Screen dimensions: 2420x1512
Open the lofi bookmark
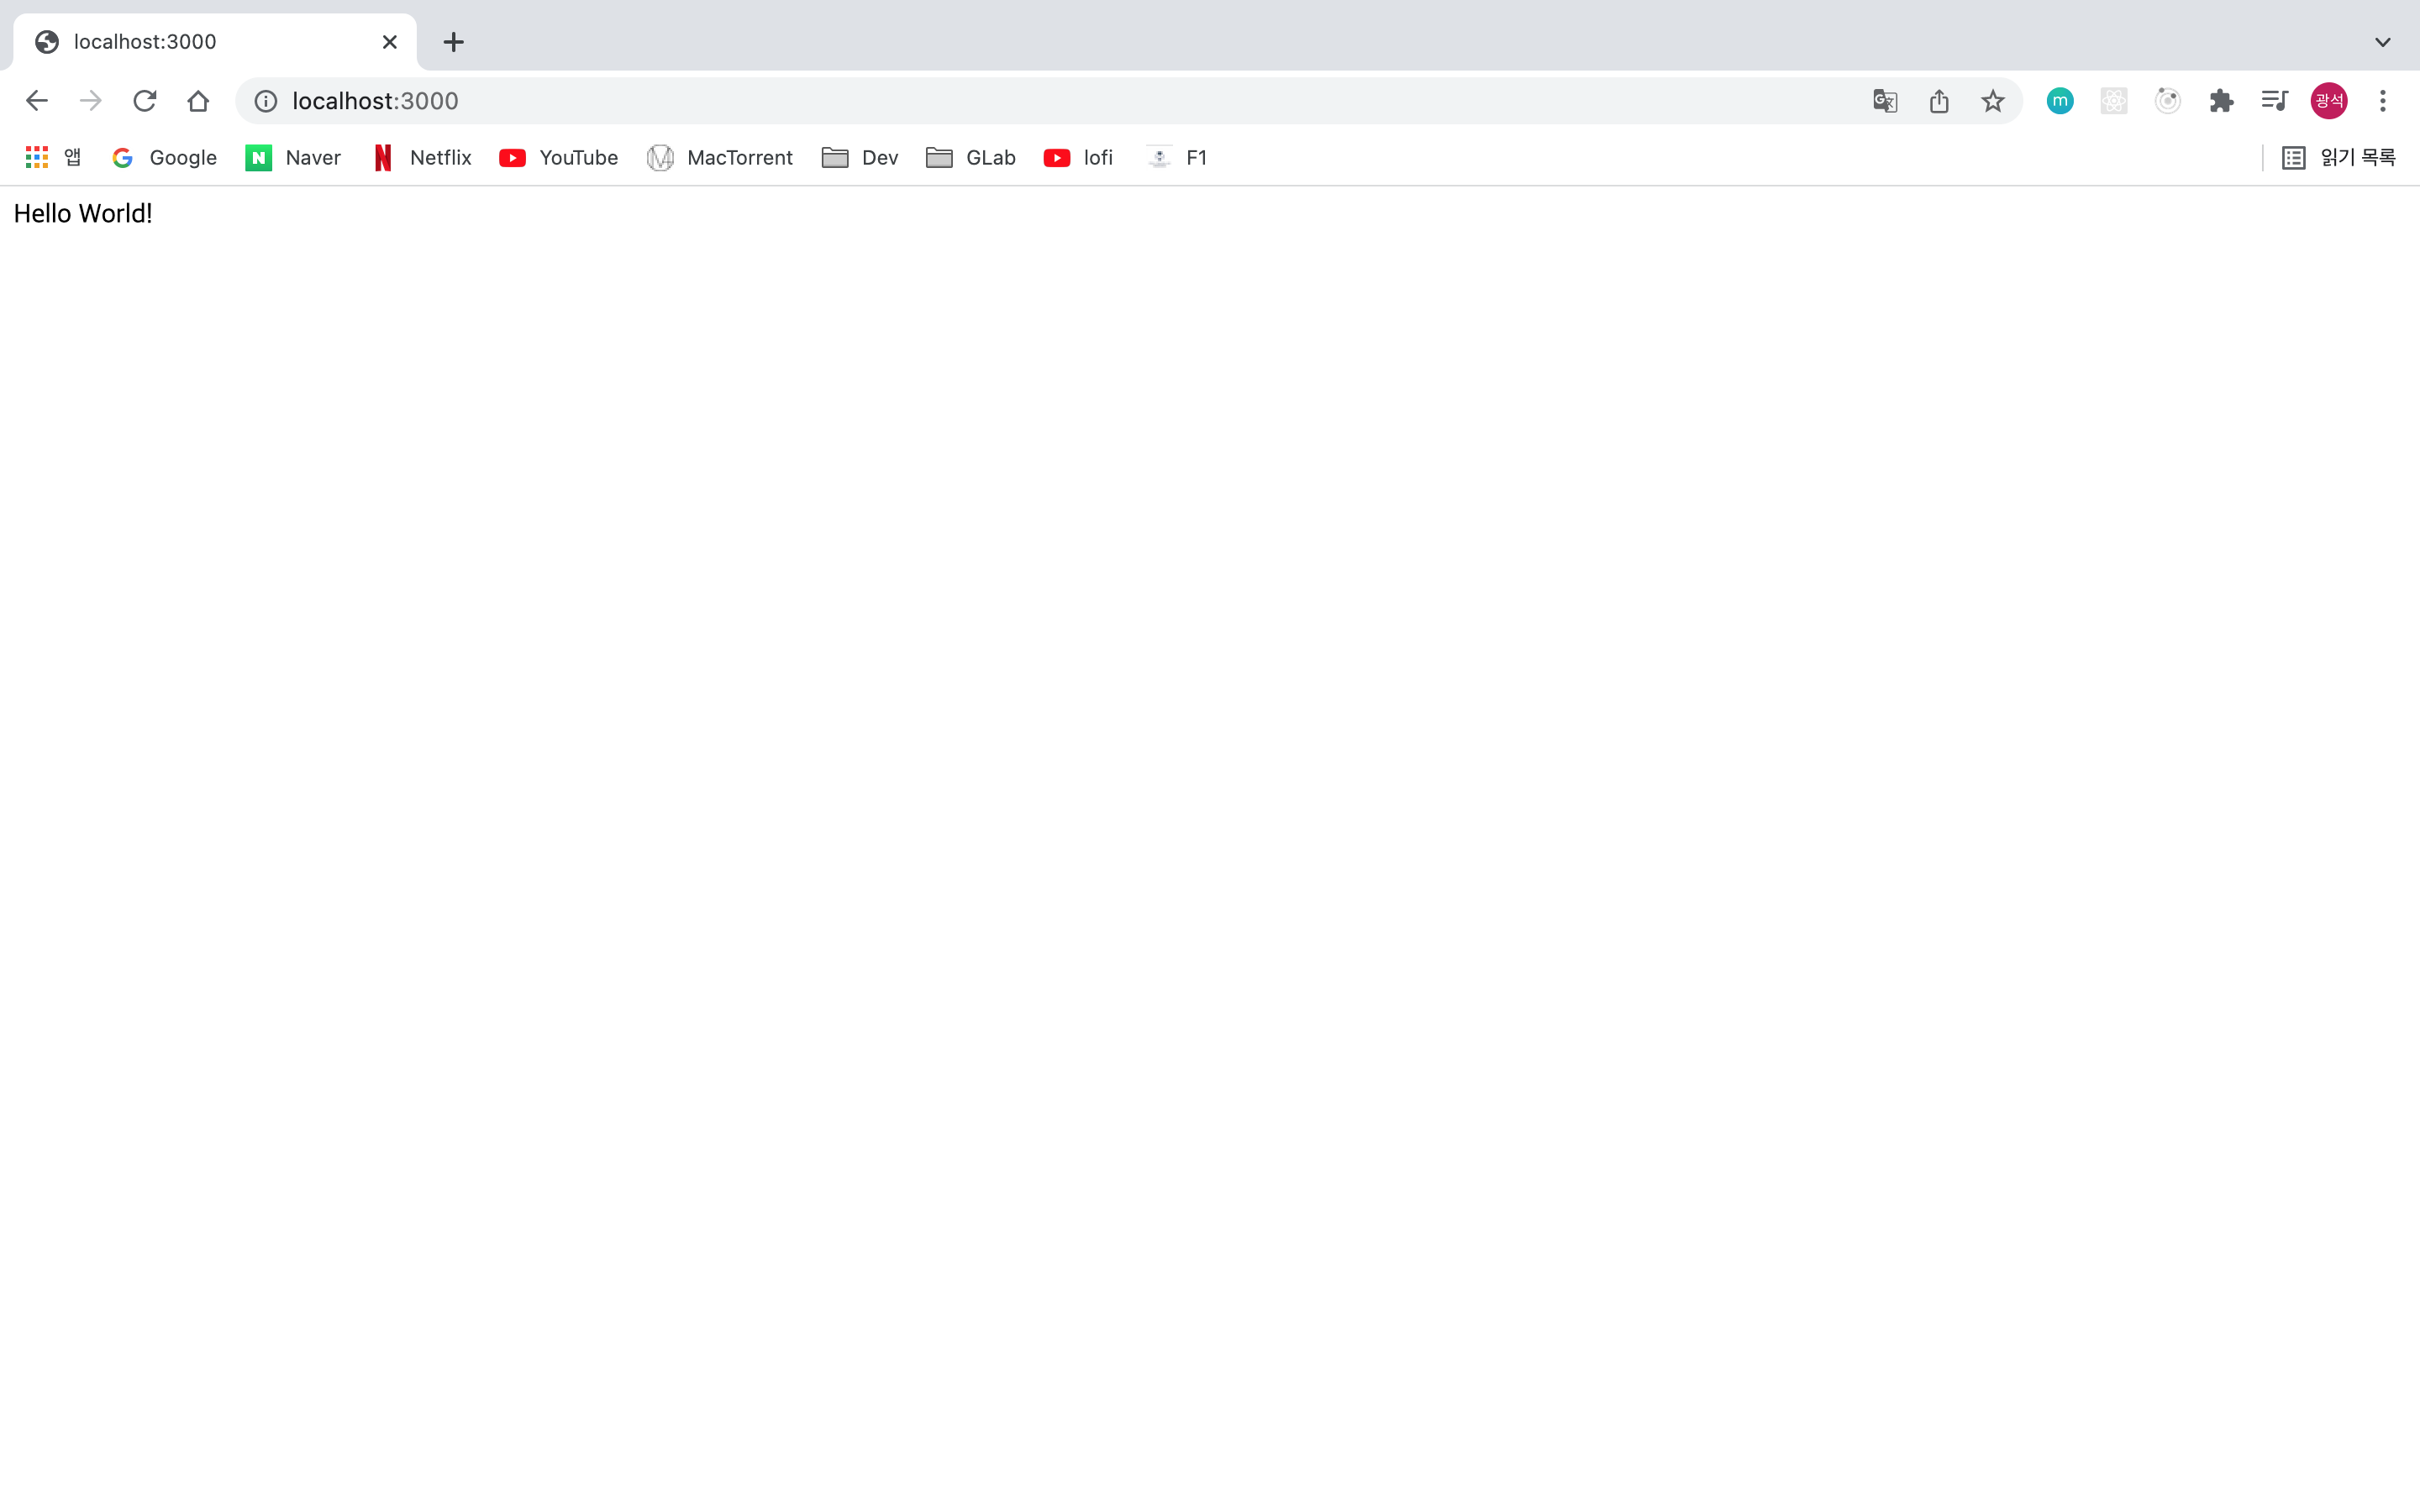1078,157
